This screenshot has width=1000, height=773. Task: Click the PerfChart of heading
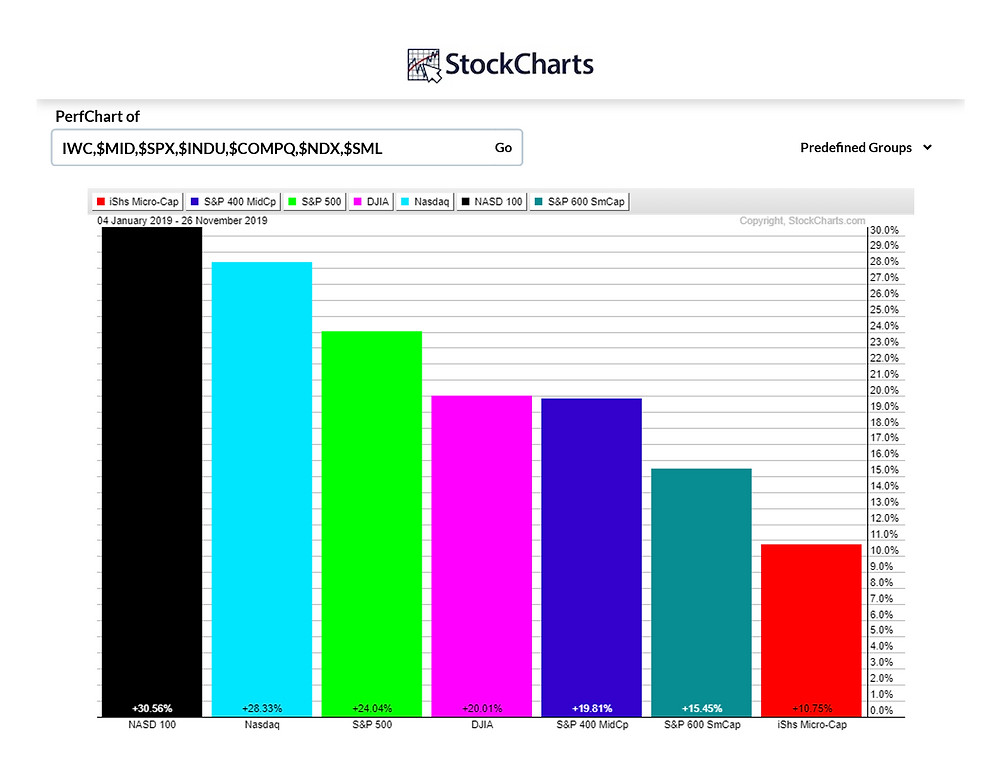click(x=97, y=117)
